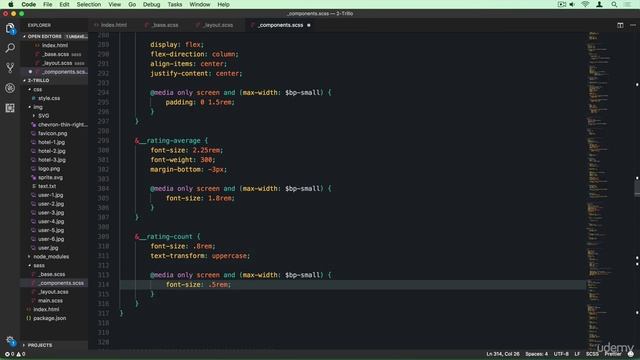
Task: Open the Debug view in the activity bar
Action: point(10,88)
